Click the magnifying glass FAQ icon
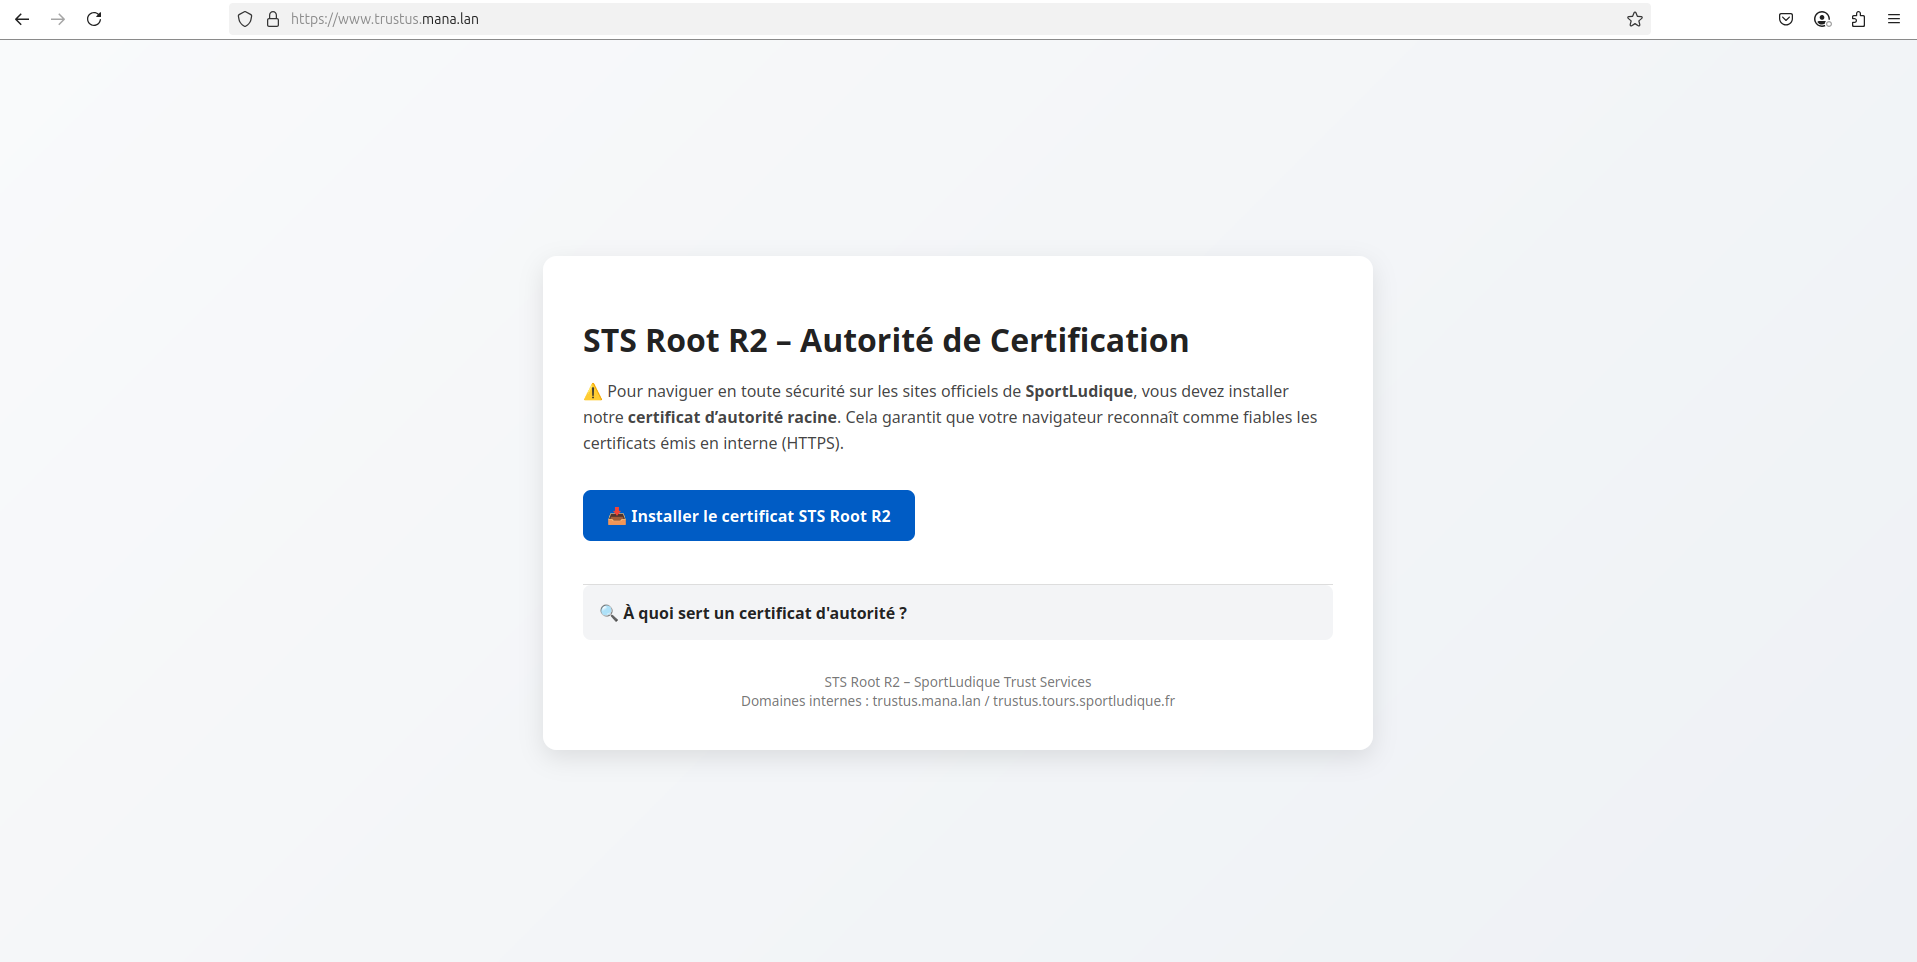Image resolution: width=1917 pixels, height=962 pixels. point(609,613)
